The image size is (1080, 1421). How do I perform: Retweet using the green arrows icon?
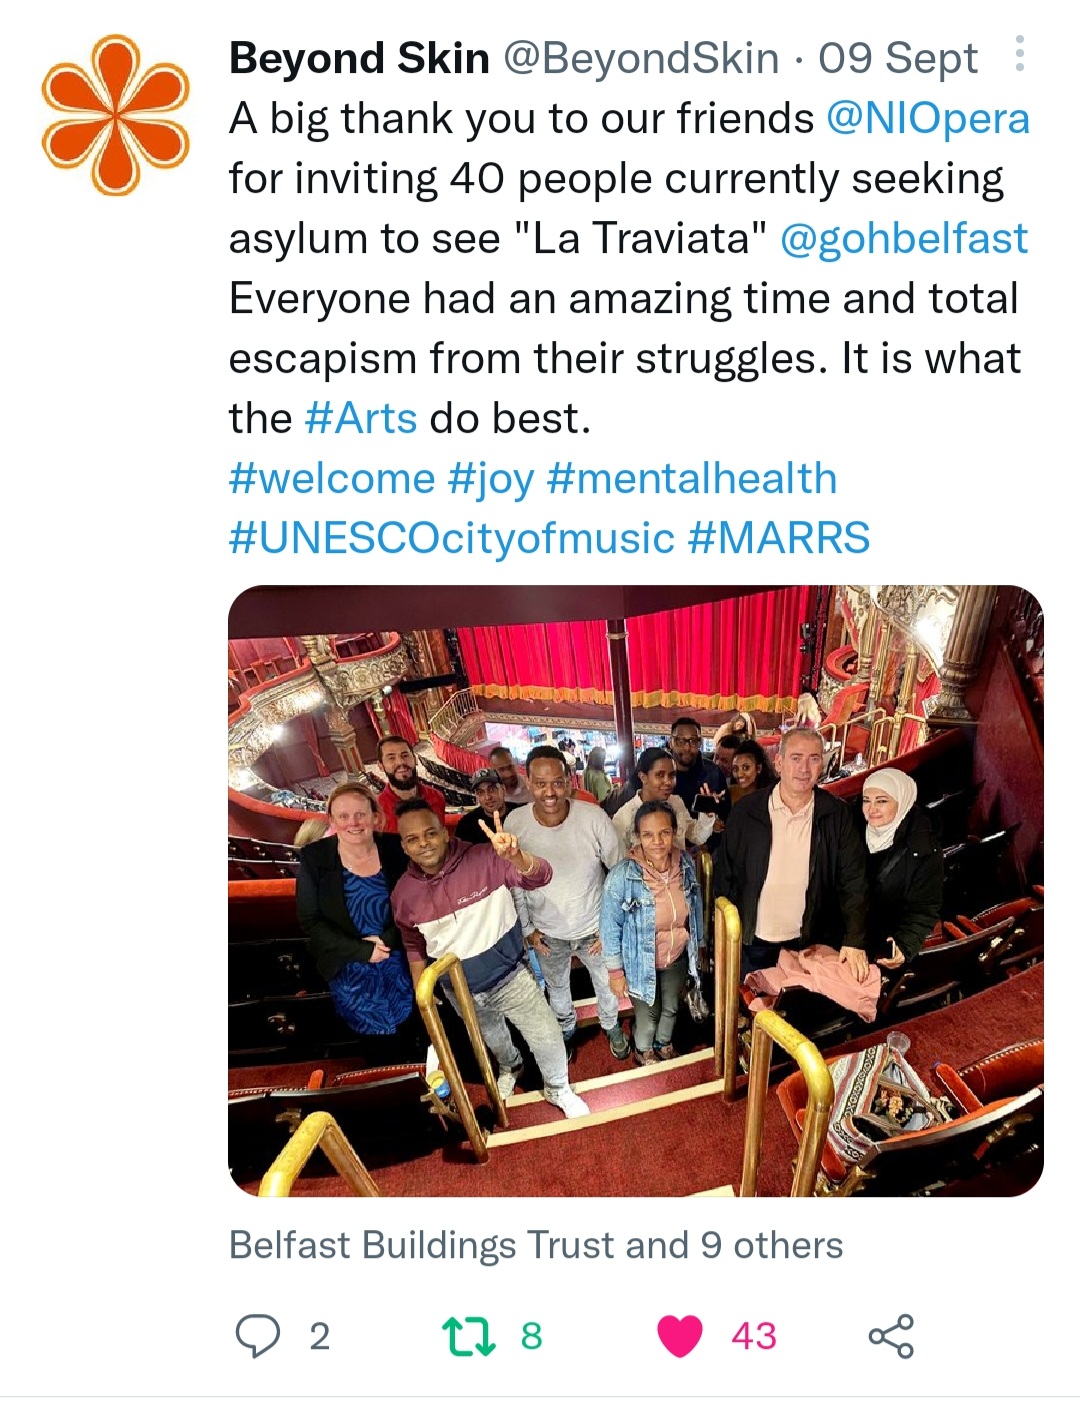pyautogui.click(x=469, y=1336)
